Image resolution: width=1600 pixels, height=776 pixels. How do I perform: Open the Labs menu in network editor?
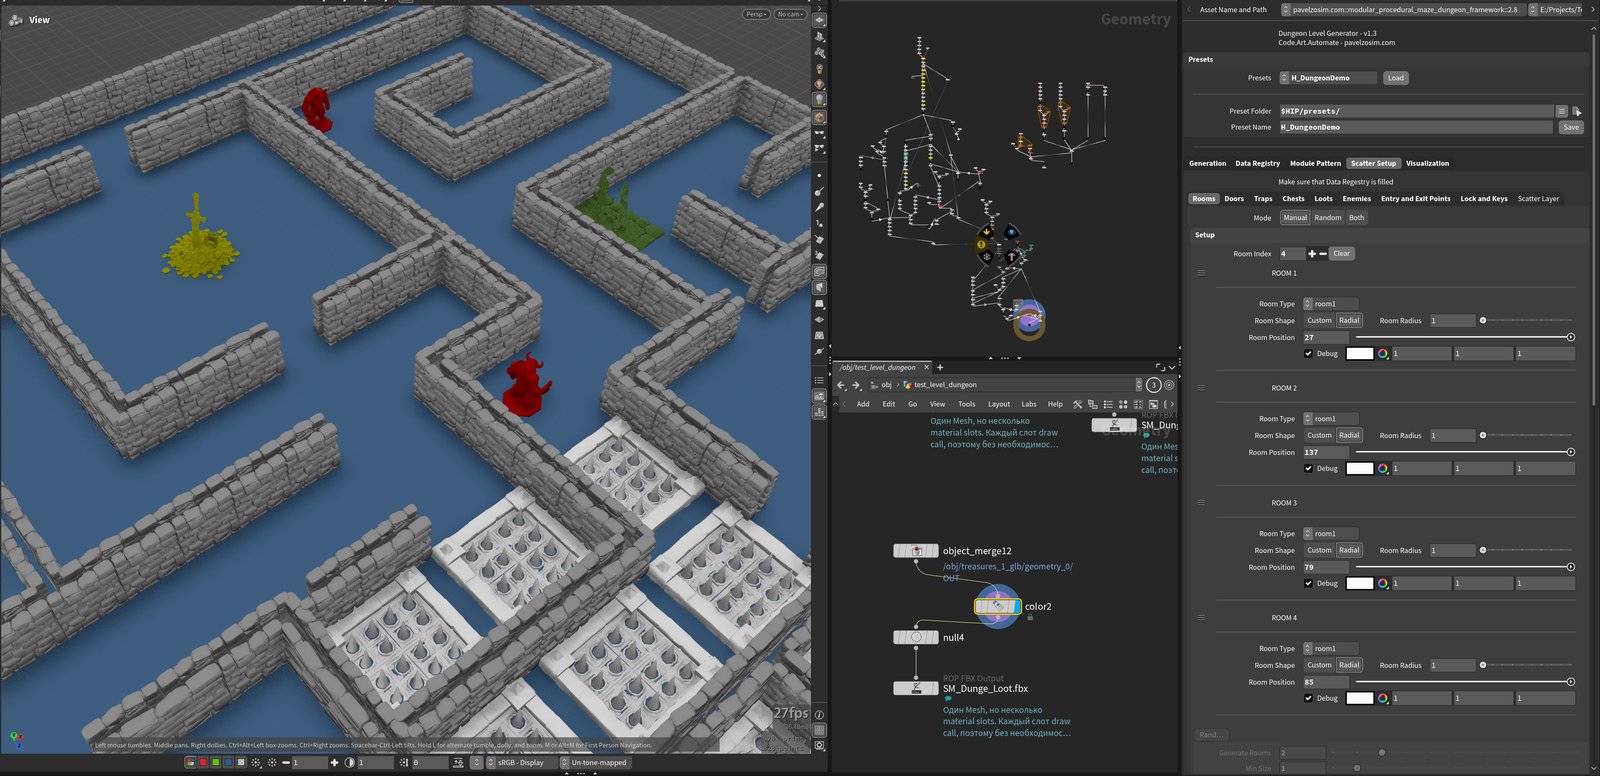pyautogui.click(x=1028, y=404)
